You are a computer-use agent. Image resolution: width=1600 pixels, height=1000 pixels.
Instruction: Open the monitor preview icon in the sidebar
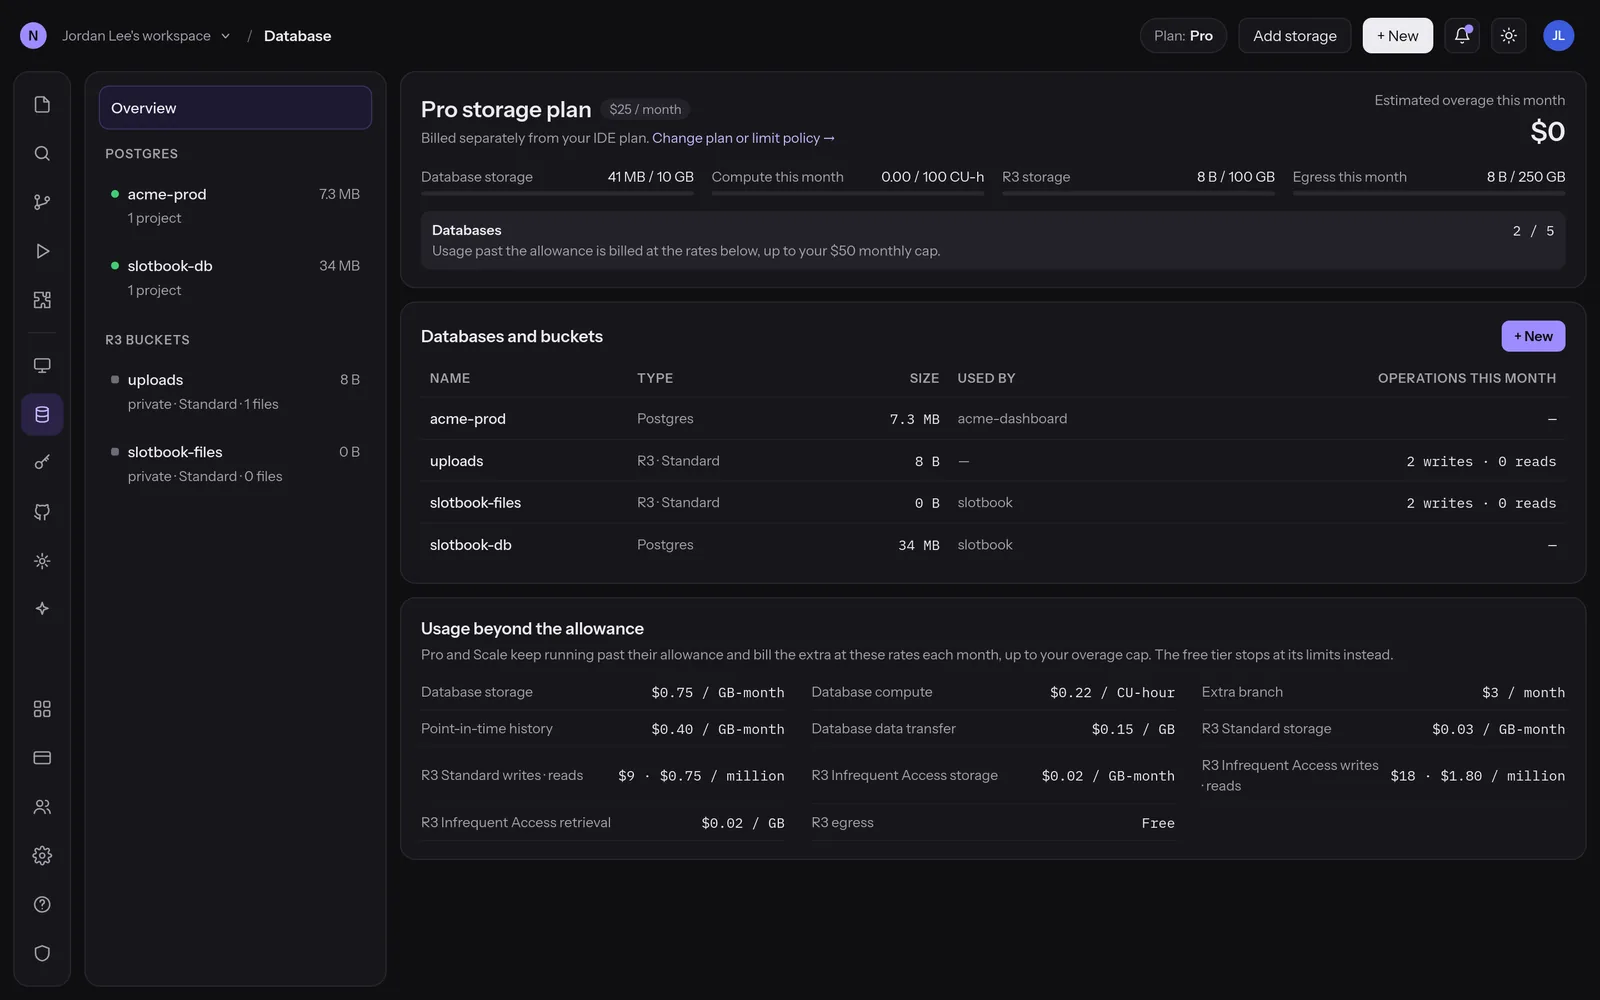tap(42, 365)
